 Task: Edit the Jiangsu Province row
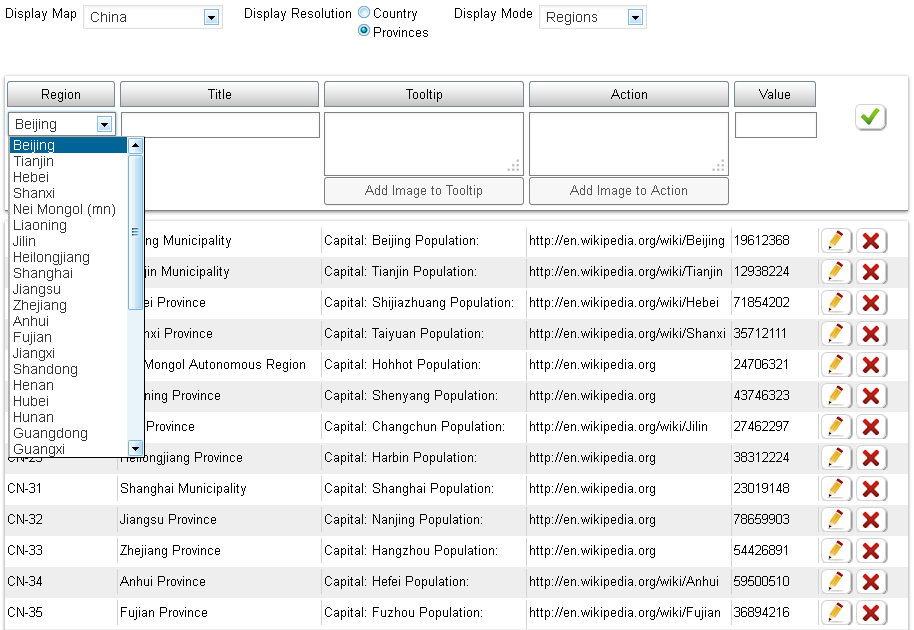click(836, 519)
